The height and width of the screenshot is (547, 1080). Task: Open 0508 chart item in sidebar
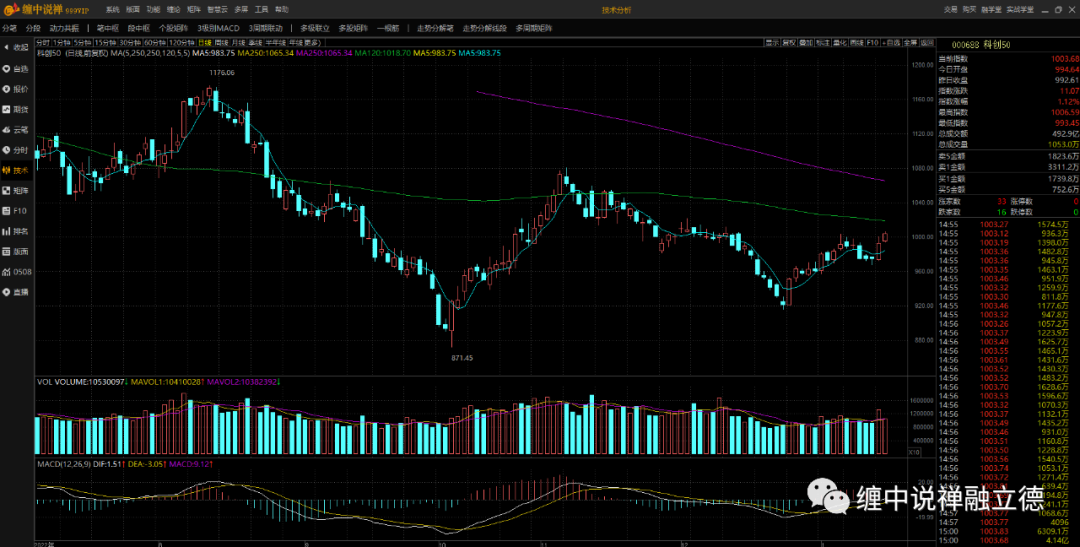click(x=17, y=271)
